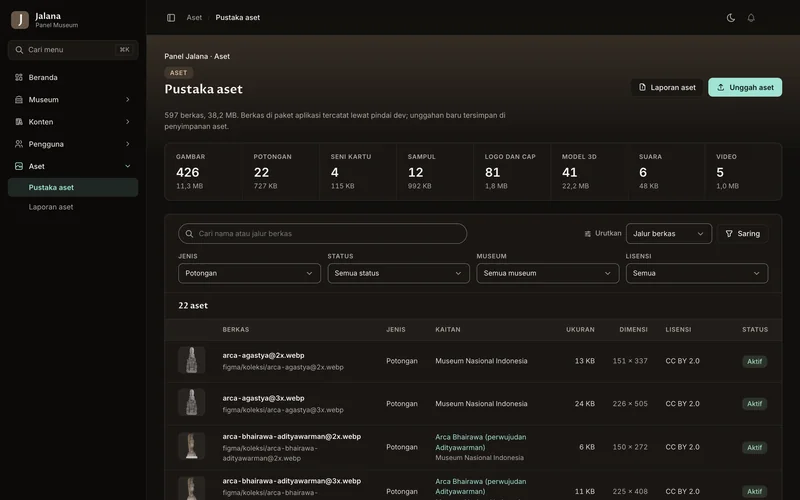Click the Museum building icon

tap(19, 99)
